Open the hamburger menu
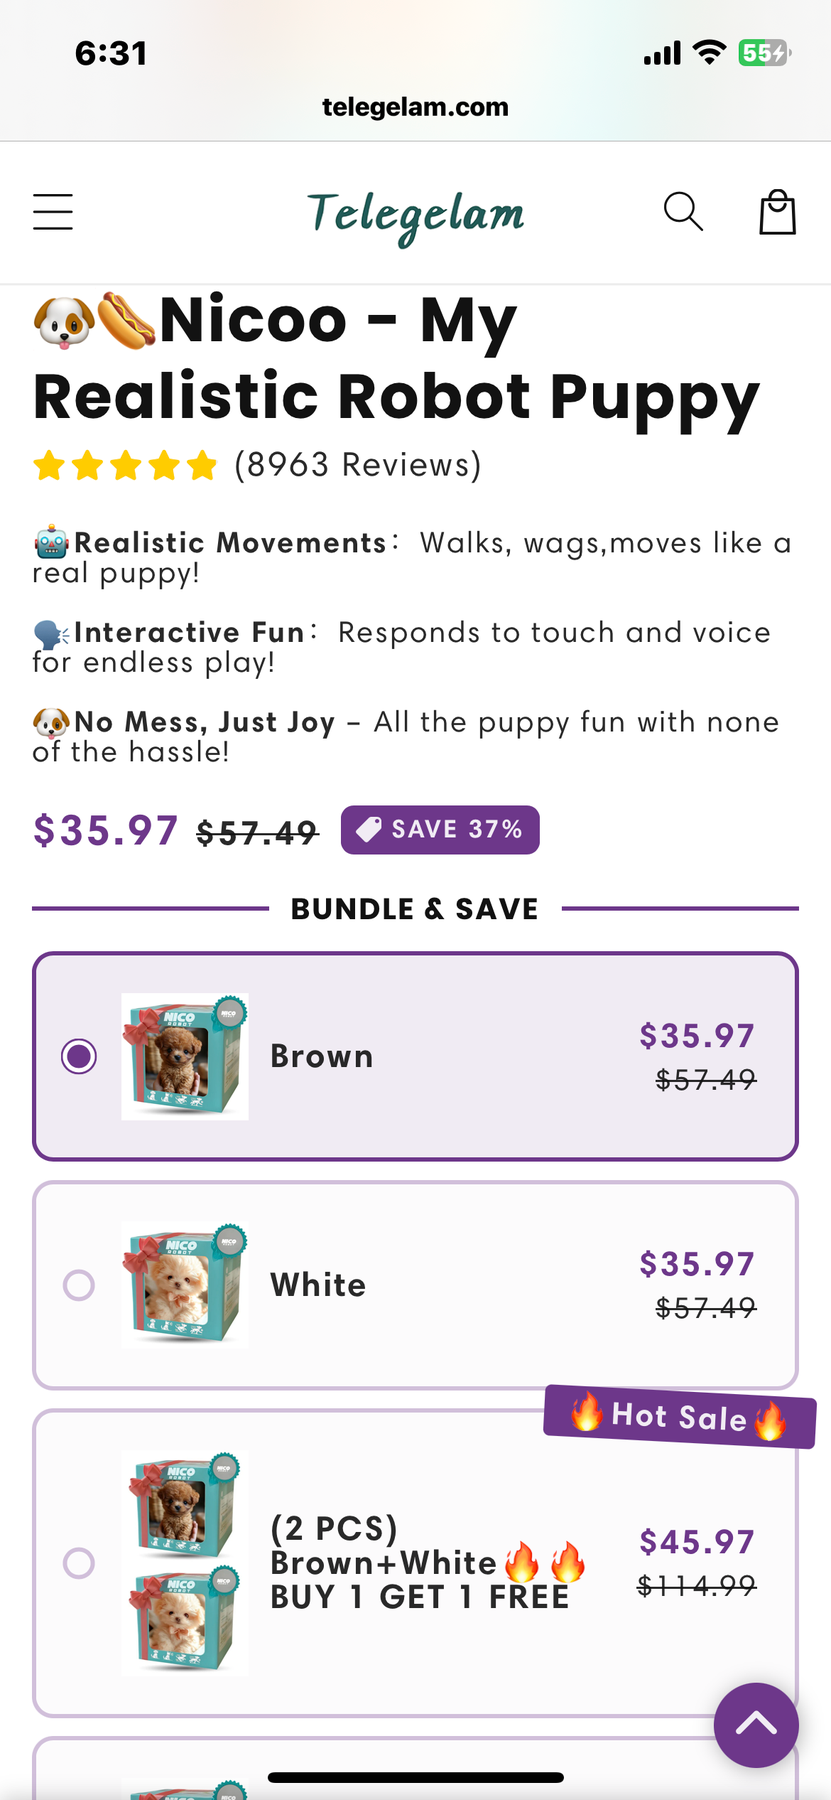The height and width of the screenshot is (1800, 831). (x=53, y=212)
